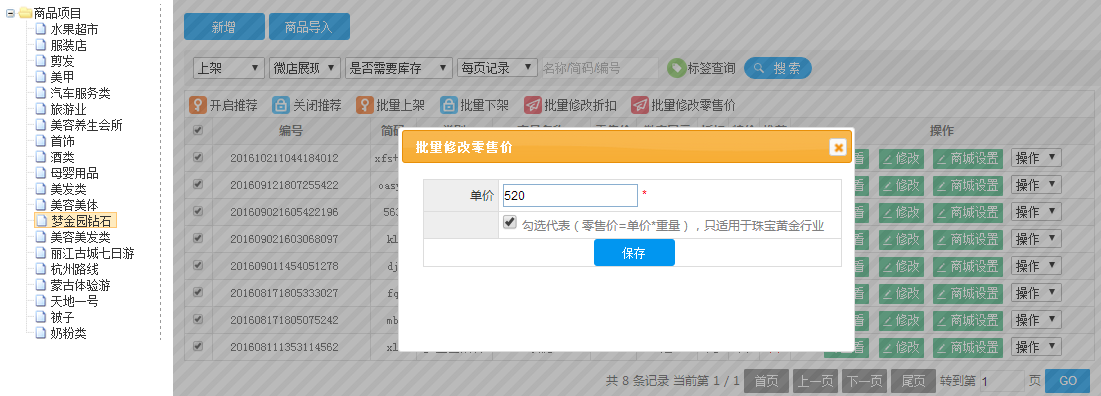Uncheck row 20160902160306​8097 checkbox

(x=198, y=238)
